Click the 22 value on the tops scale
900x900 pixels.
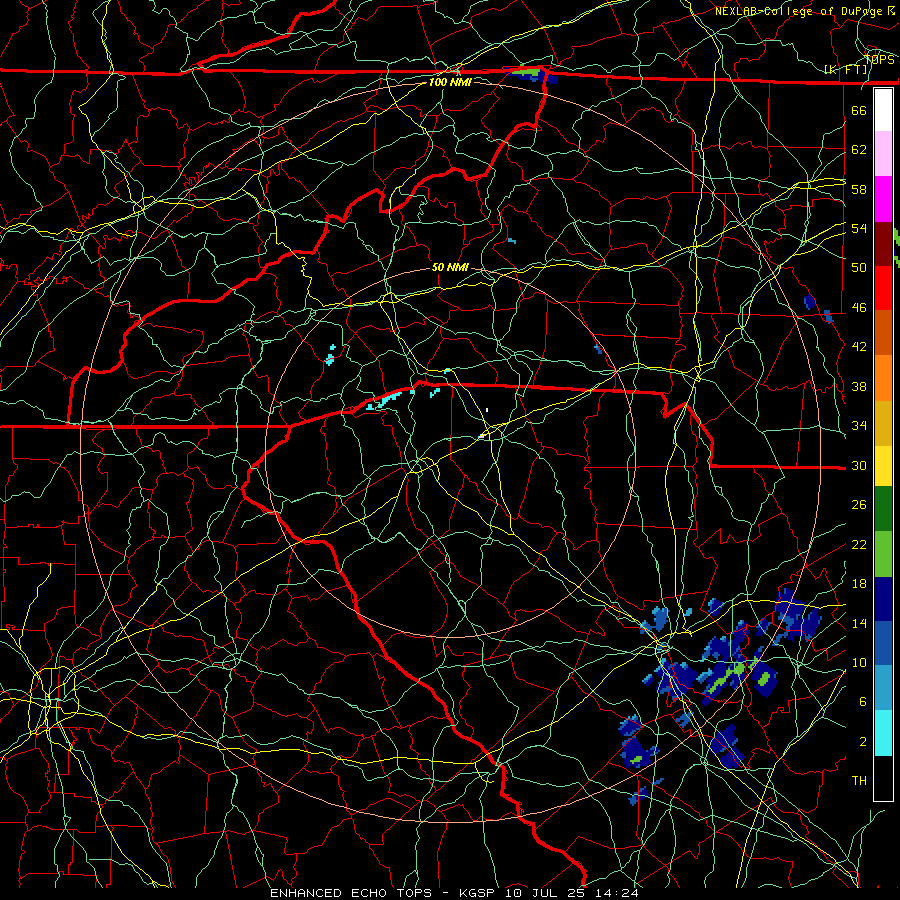click(x=859, y=544)
